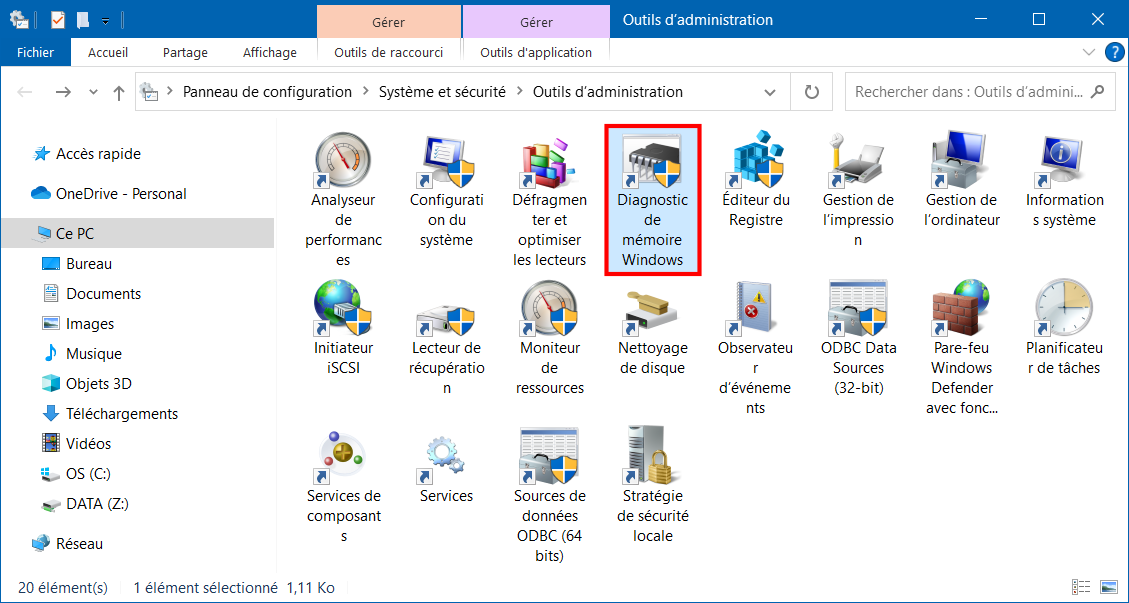This screenshot has width=1129, height=603.
Task: Click the Properties quick access toolbar icon
Action: [58, 19]
